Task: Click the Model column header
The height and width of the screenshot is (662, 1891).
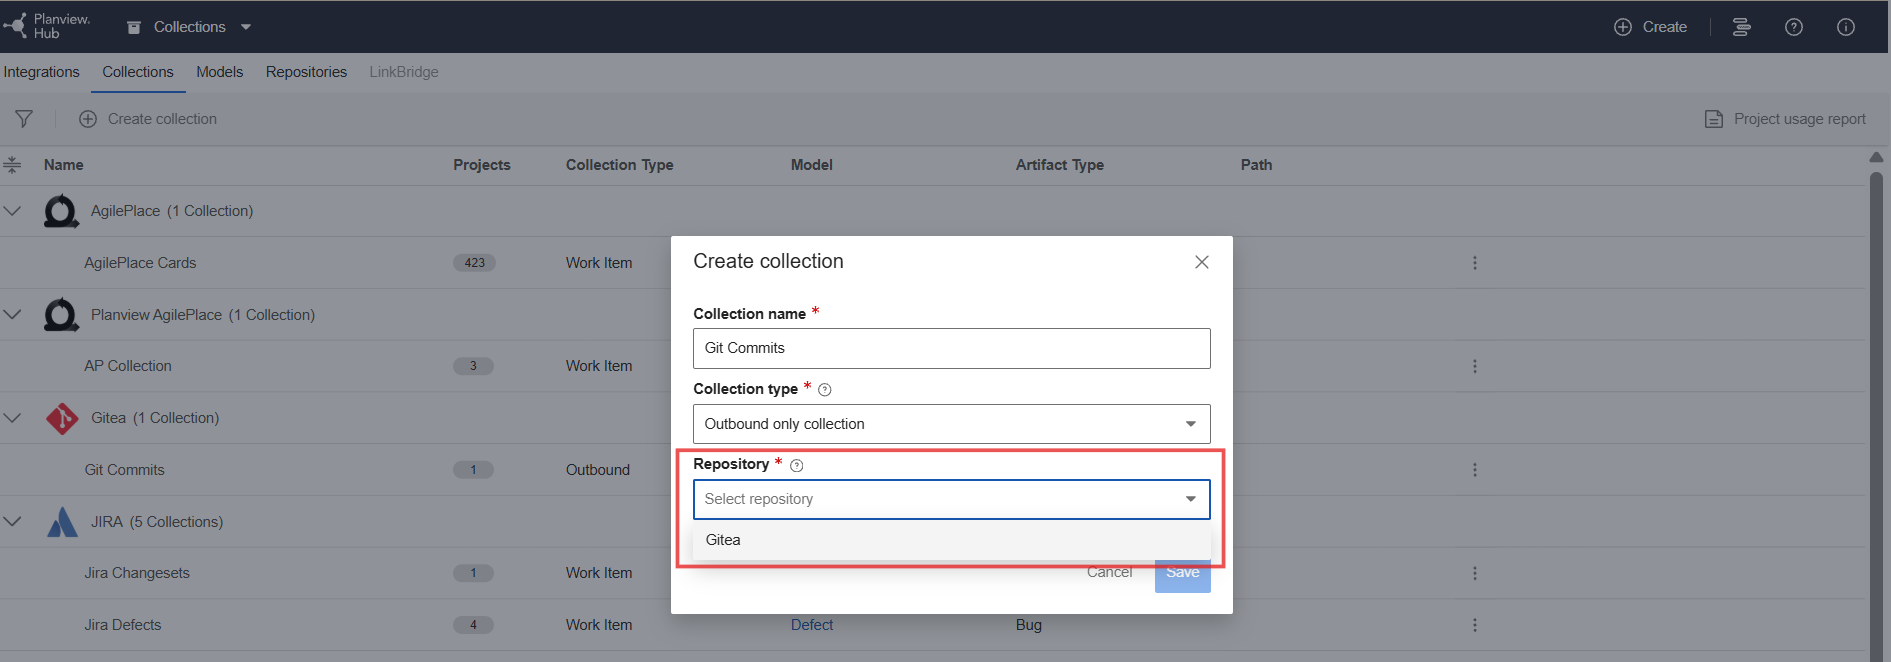Action: 812,165
